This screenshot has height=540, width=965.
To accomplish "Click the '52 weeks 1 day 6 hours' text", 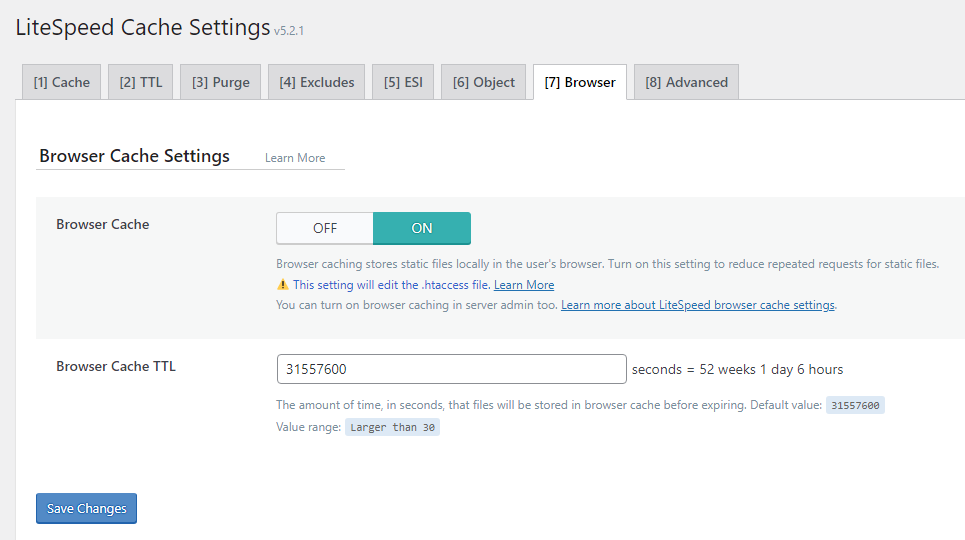I will tap(771, 369).
